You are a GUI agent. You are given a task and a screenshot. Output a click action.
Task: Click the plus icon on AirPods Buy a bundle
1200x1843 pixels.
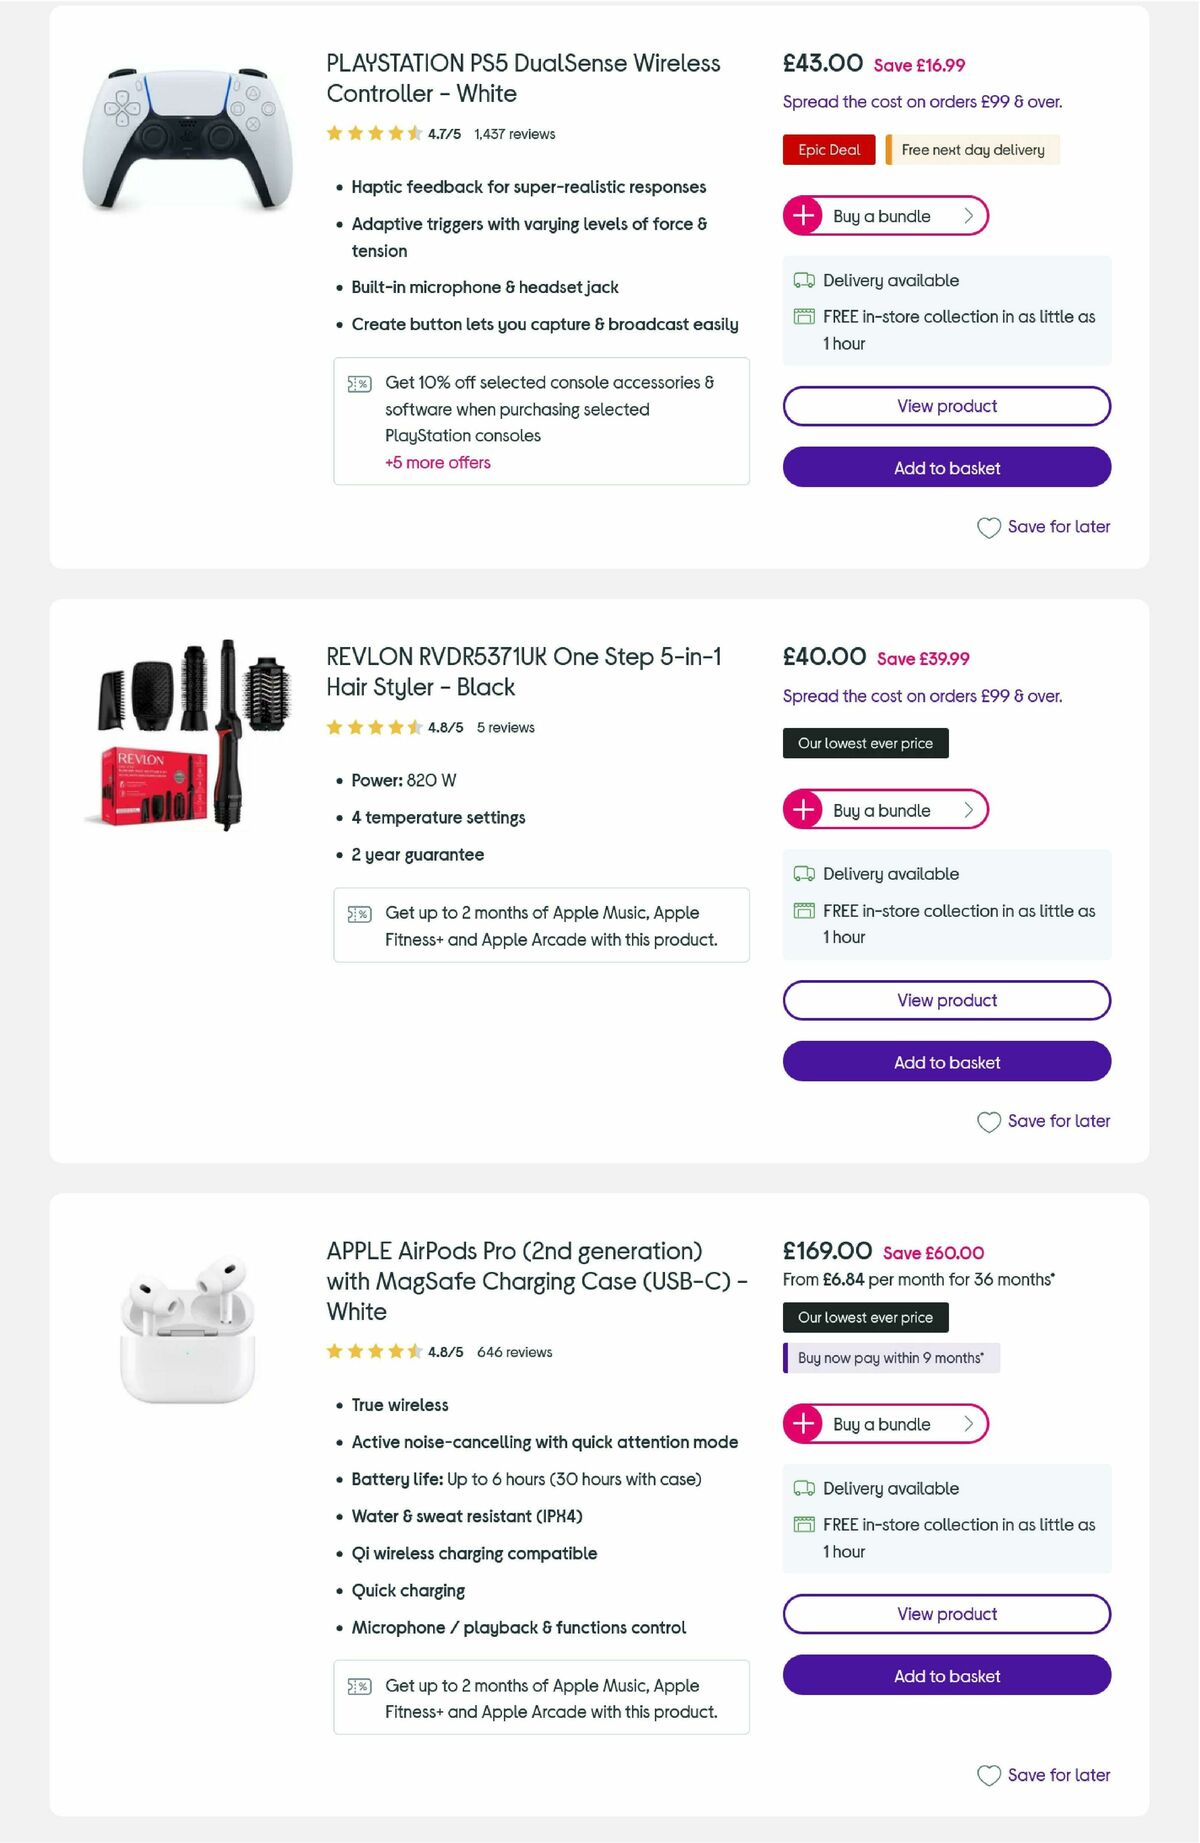[x=805, y=1423]
